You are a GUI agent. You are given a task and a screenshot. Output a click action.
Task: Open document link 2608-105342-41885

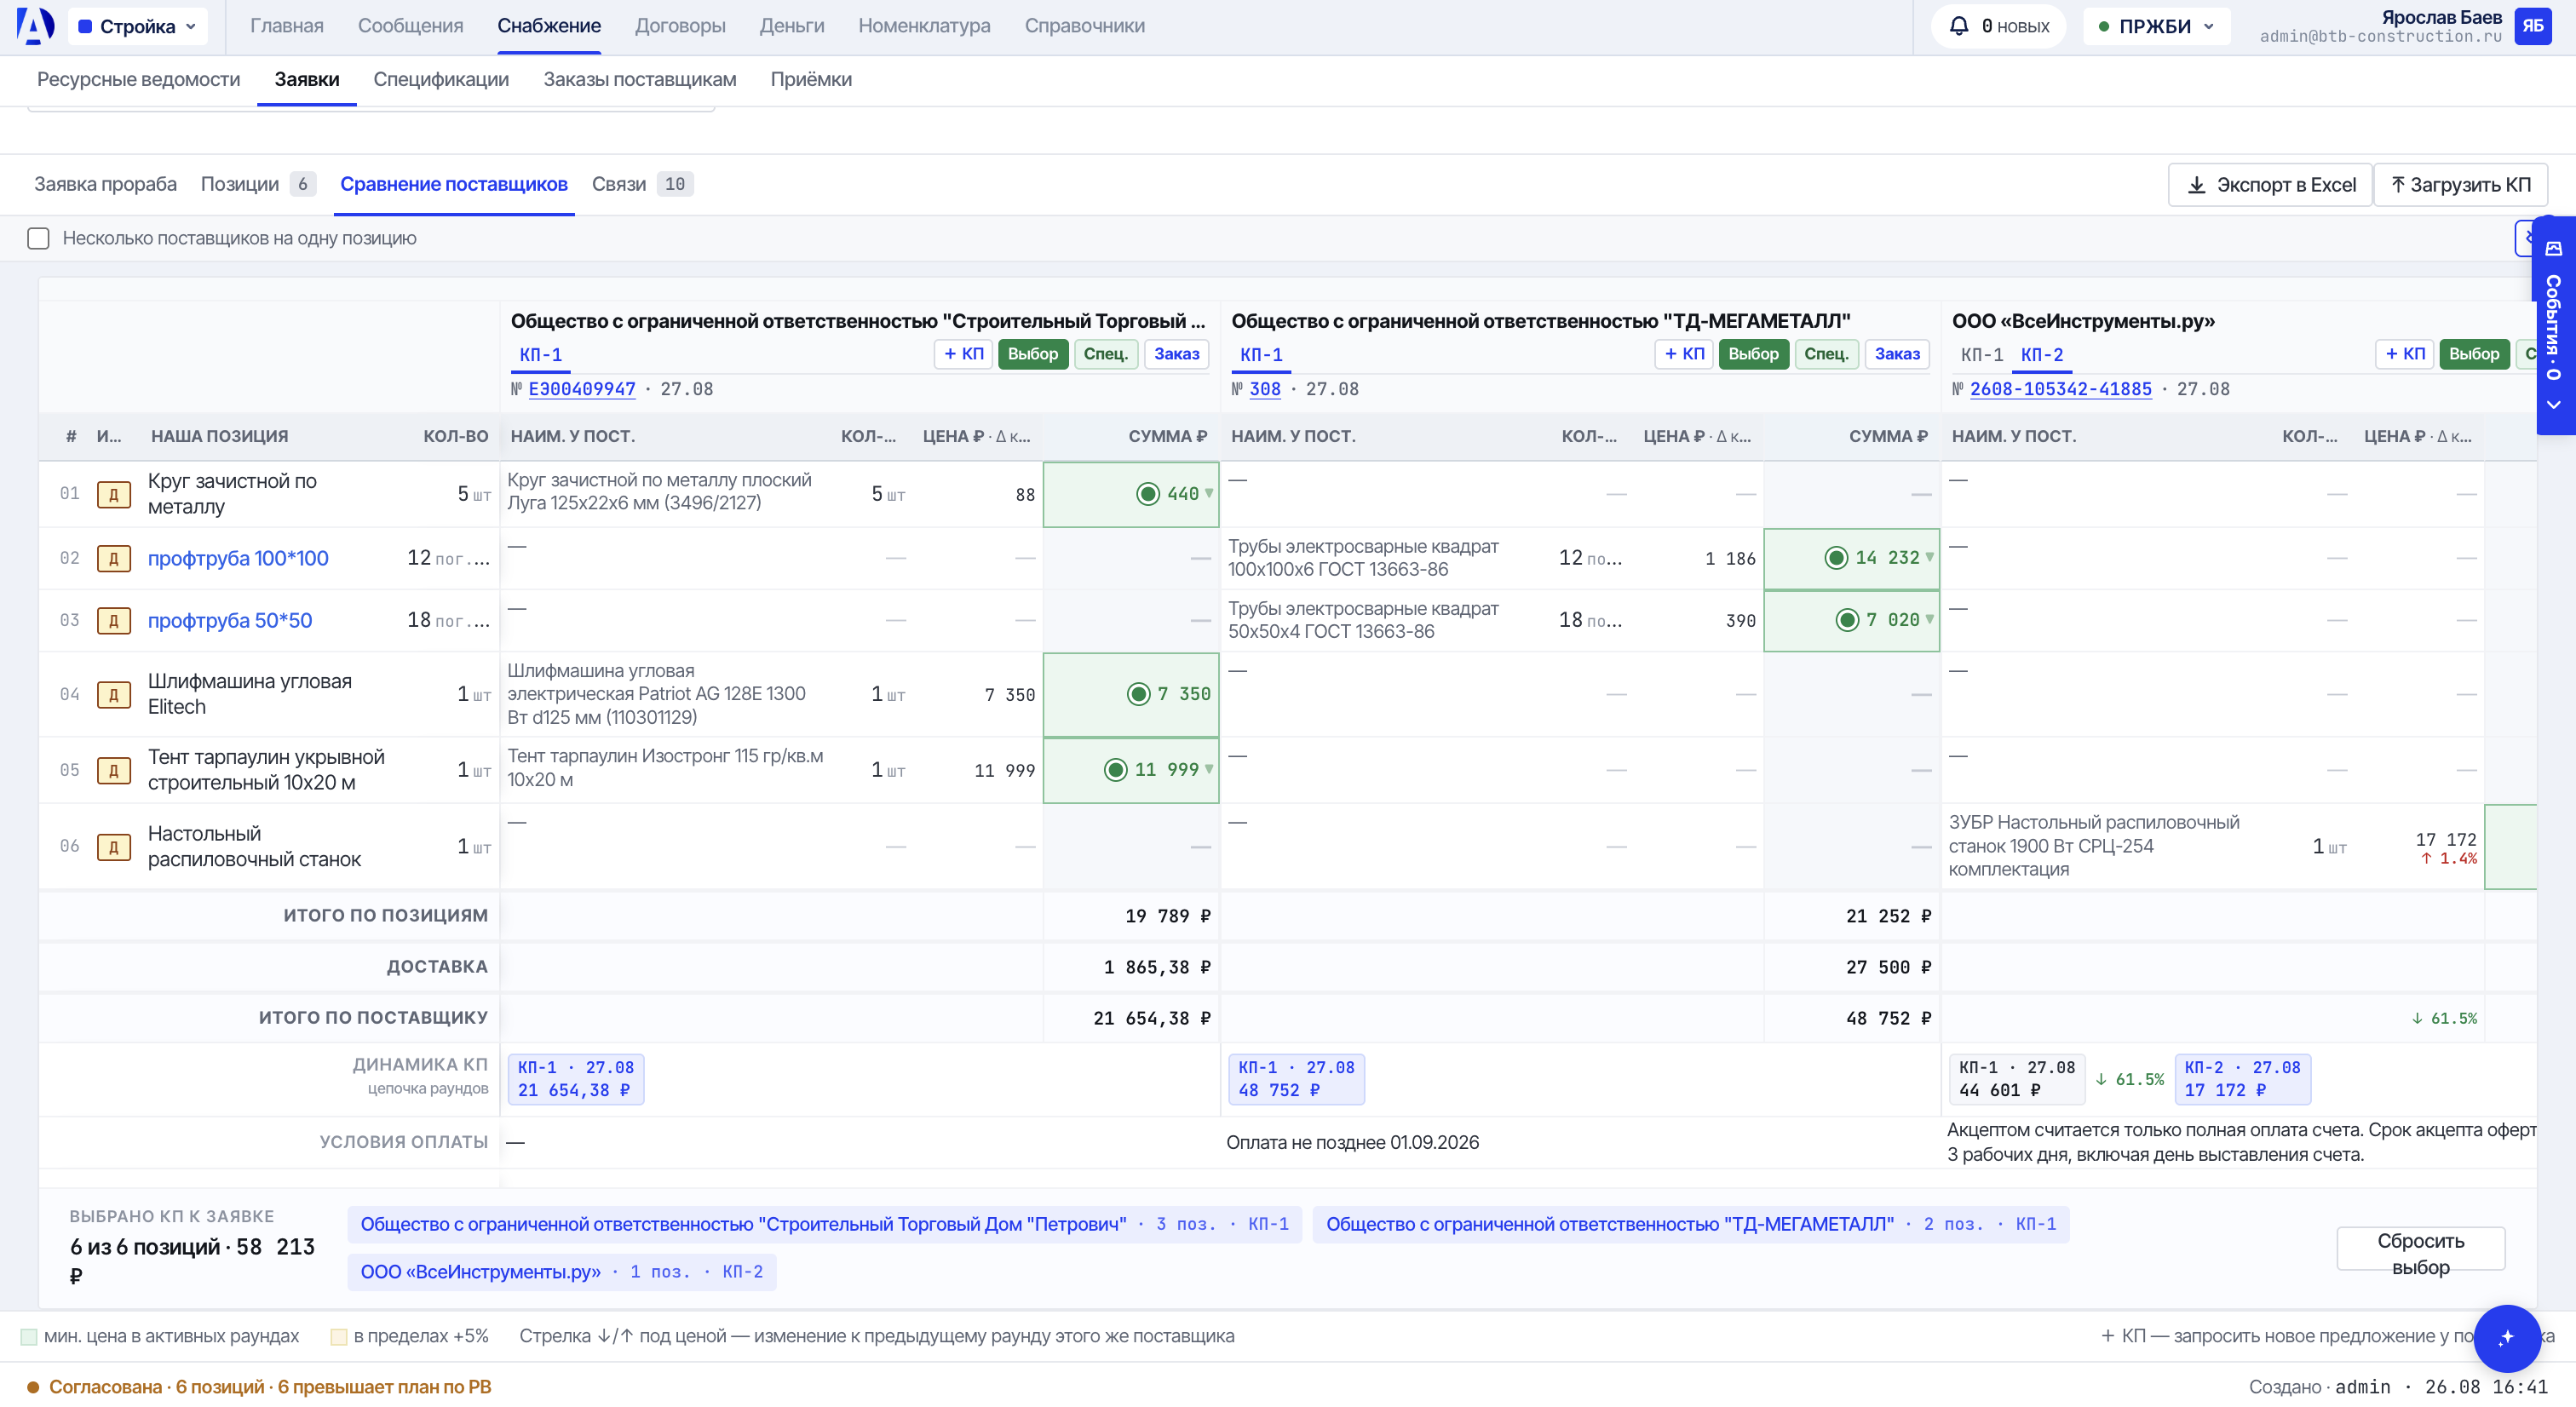pyautogui.click(x=2060, y=389)
